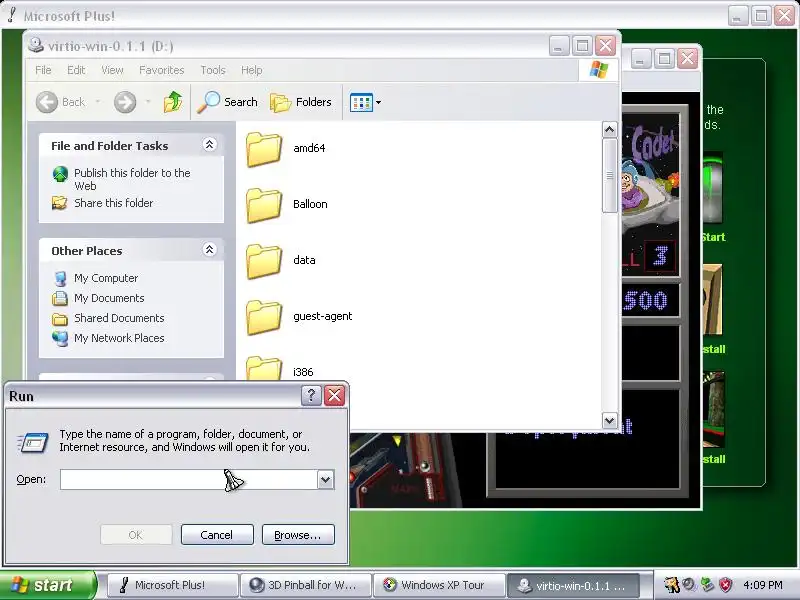Click Publish this folder to the Web
Screen dimensions: 800x600
pos(132,179)
